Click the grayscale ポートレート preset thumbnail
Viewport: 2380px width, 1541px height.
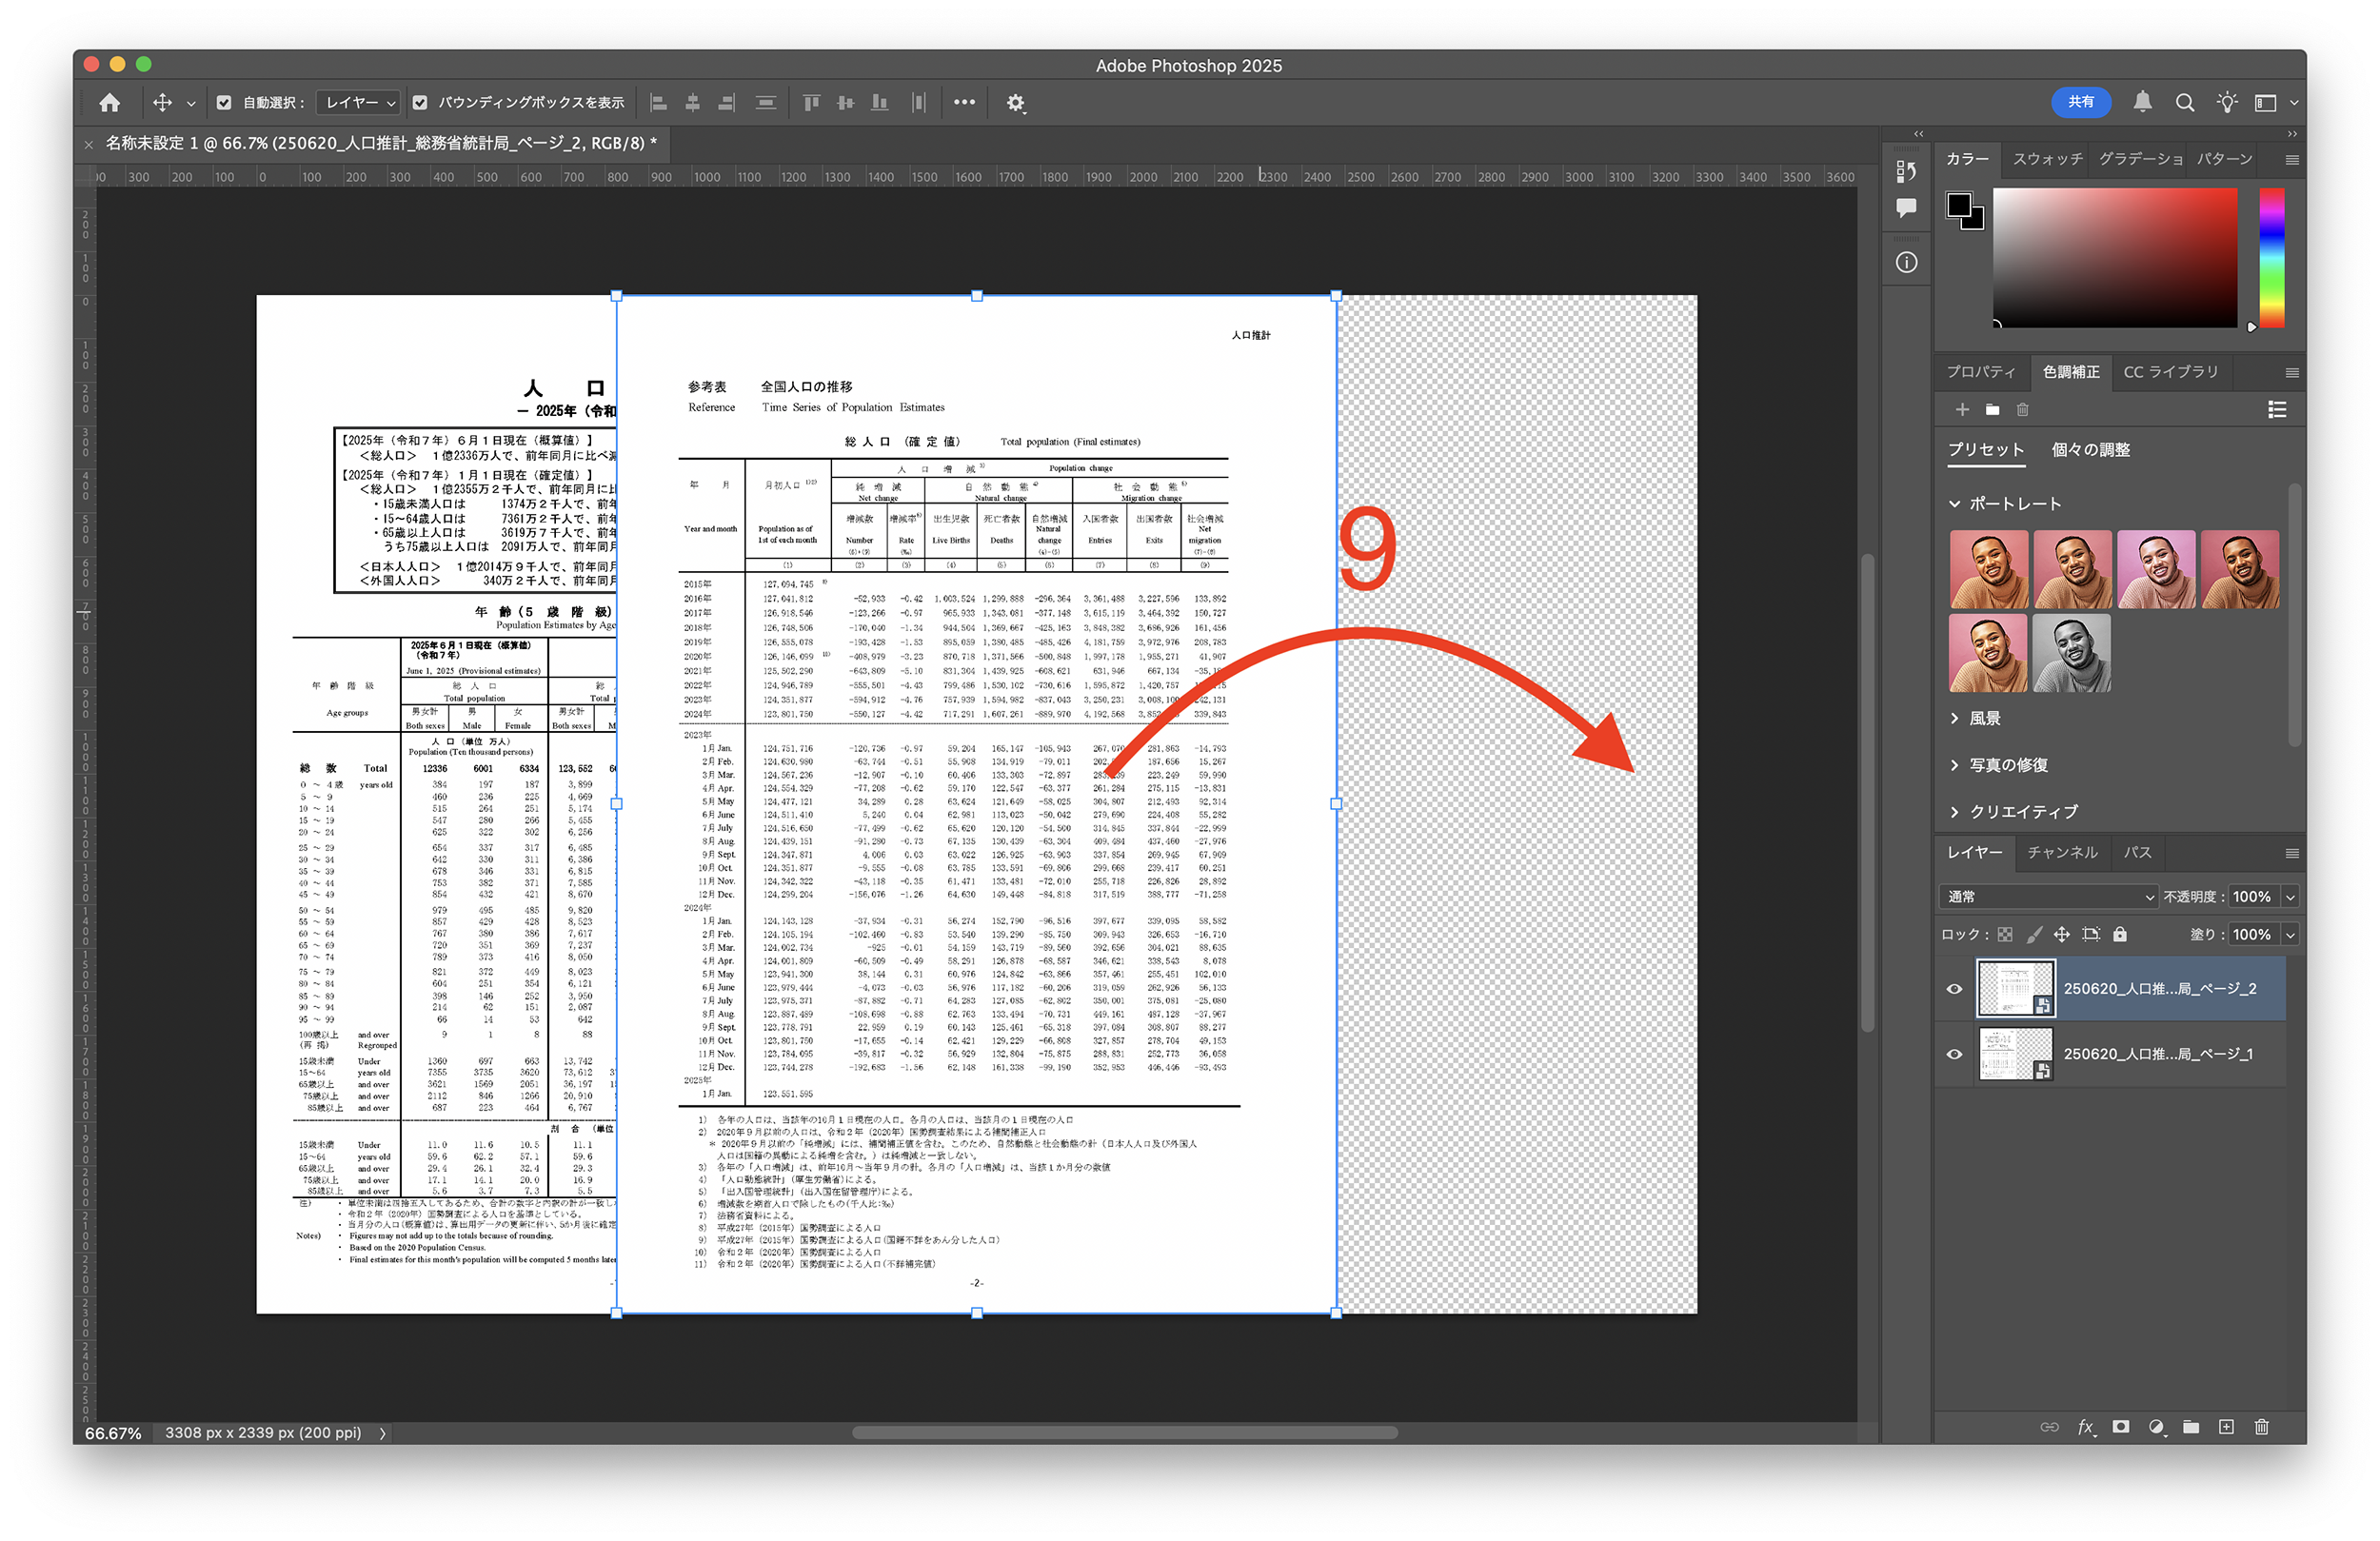click(2072, 653)
